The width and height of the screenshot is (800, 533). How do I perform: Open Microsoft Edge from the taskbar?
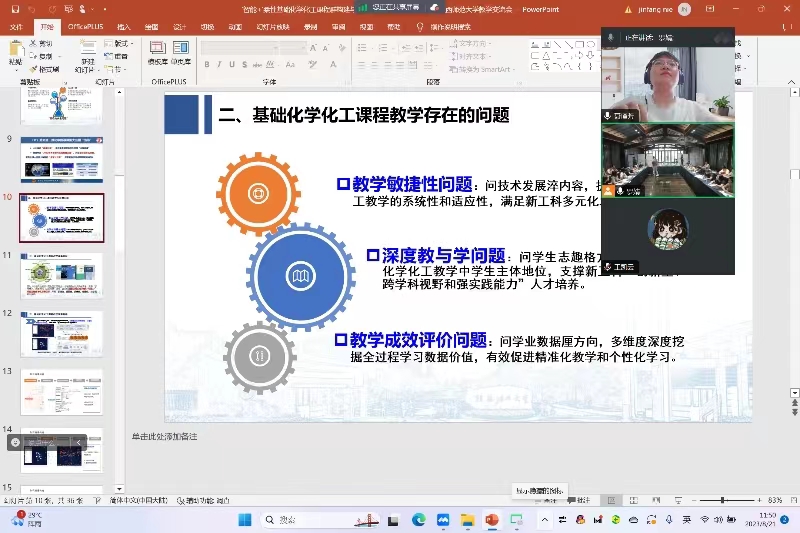[418, 520]
